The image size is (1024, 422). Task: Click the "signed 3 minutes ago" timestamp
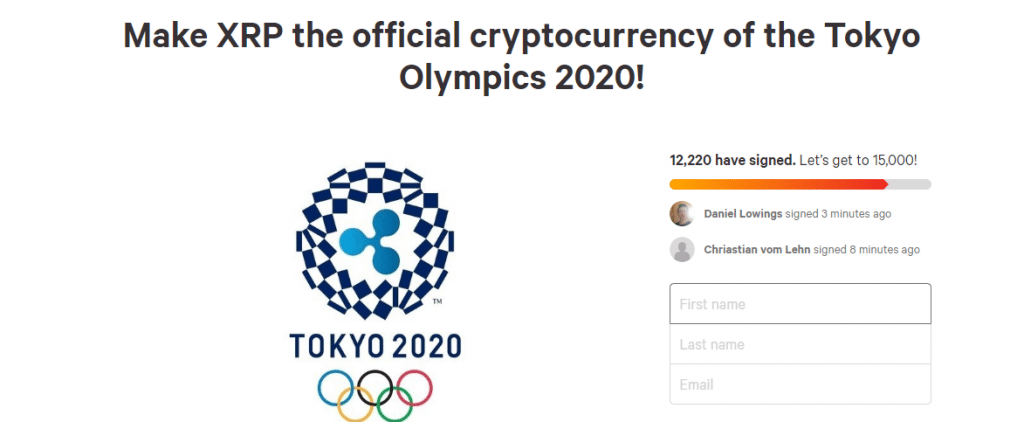[x=838, y=213]
